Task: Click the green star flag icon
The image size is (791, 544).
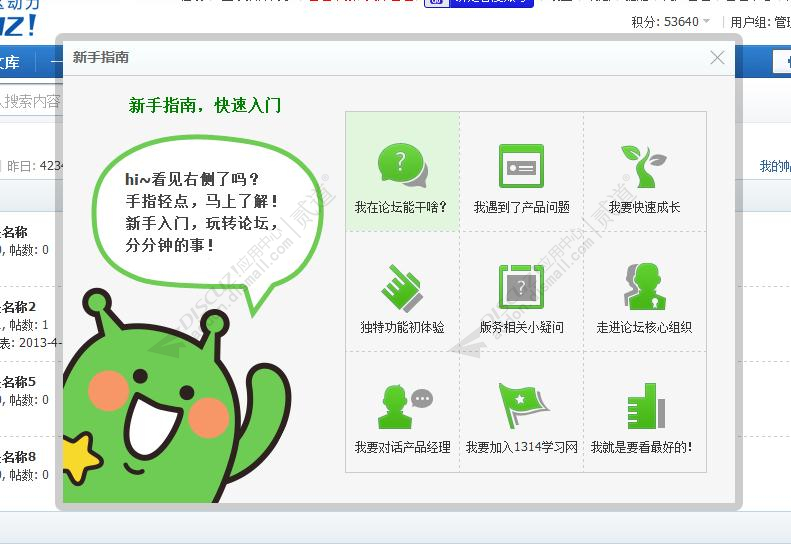Action: coord(523,406)
